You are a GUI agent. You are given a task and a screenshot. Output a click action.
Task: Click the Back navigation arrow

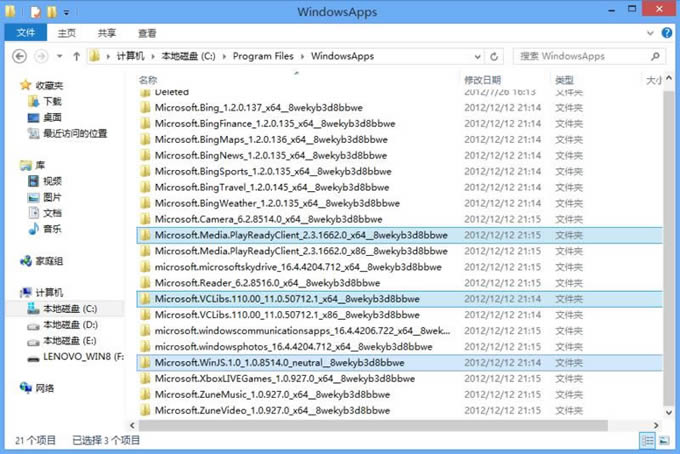point(19,56)
